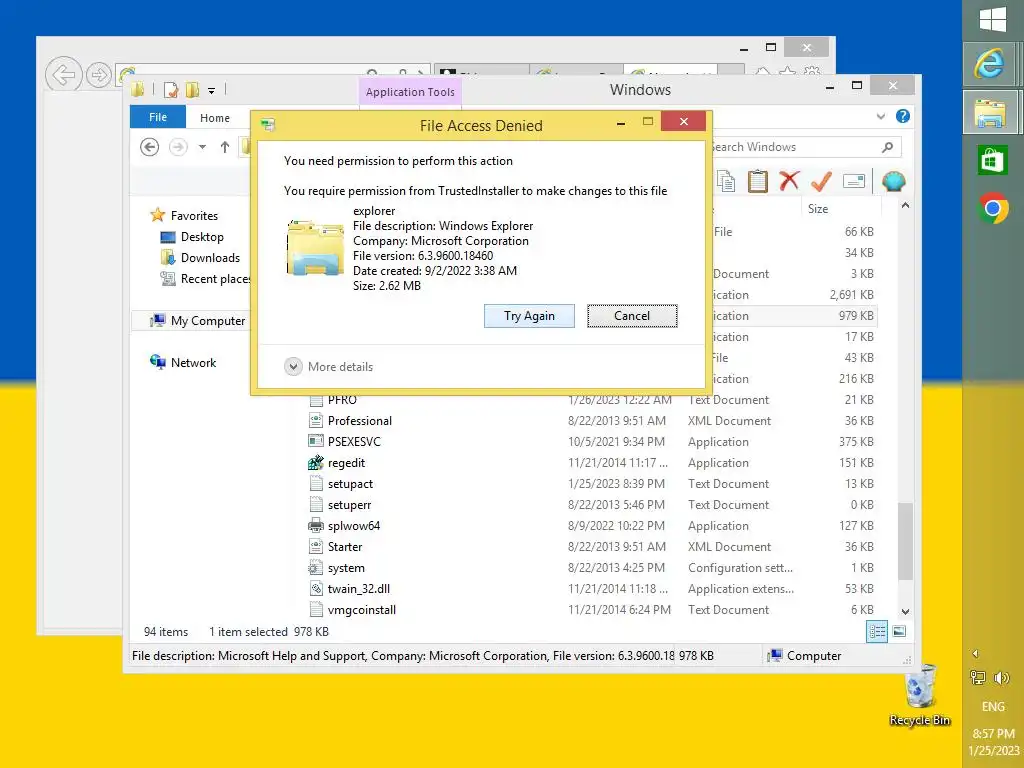Click the search magnifier in Search Windows box
1024x768 pixels.
[887, 147]
